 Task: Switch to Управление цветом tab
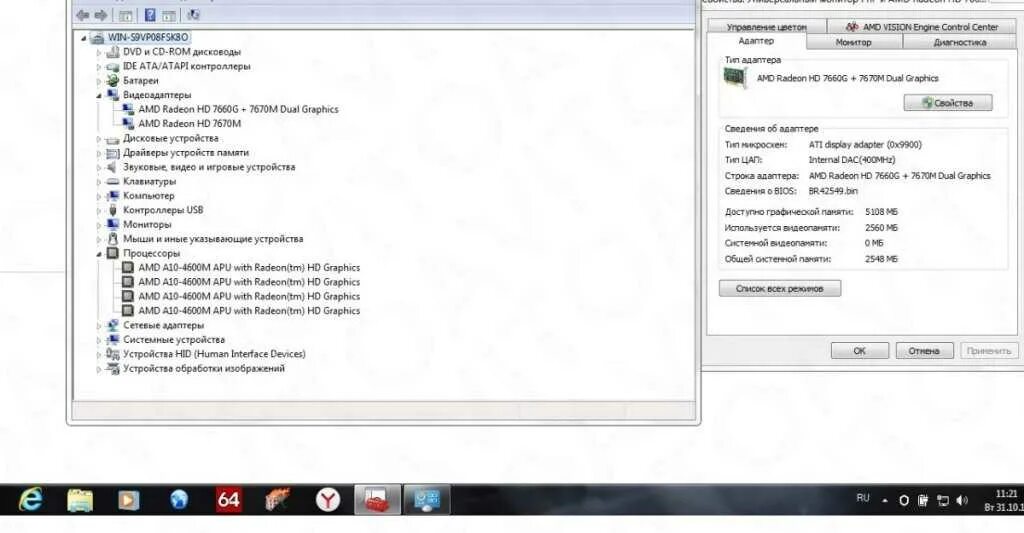pos(767,27)
